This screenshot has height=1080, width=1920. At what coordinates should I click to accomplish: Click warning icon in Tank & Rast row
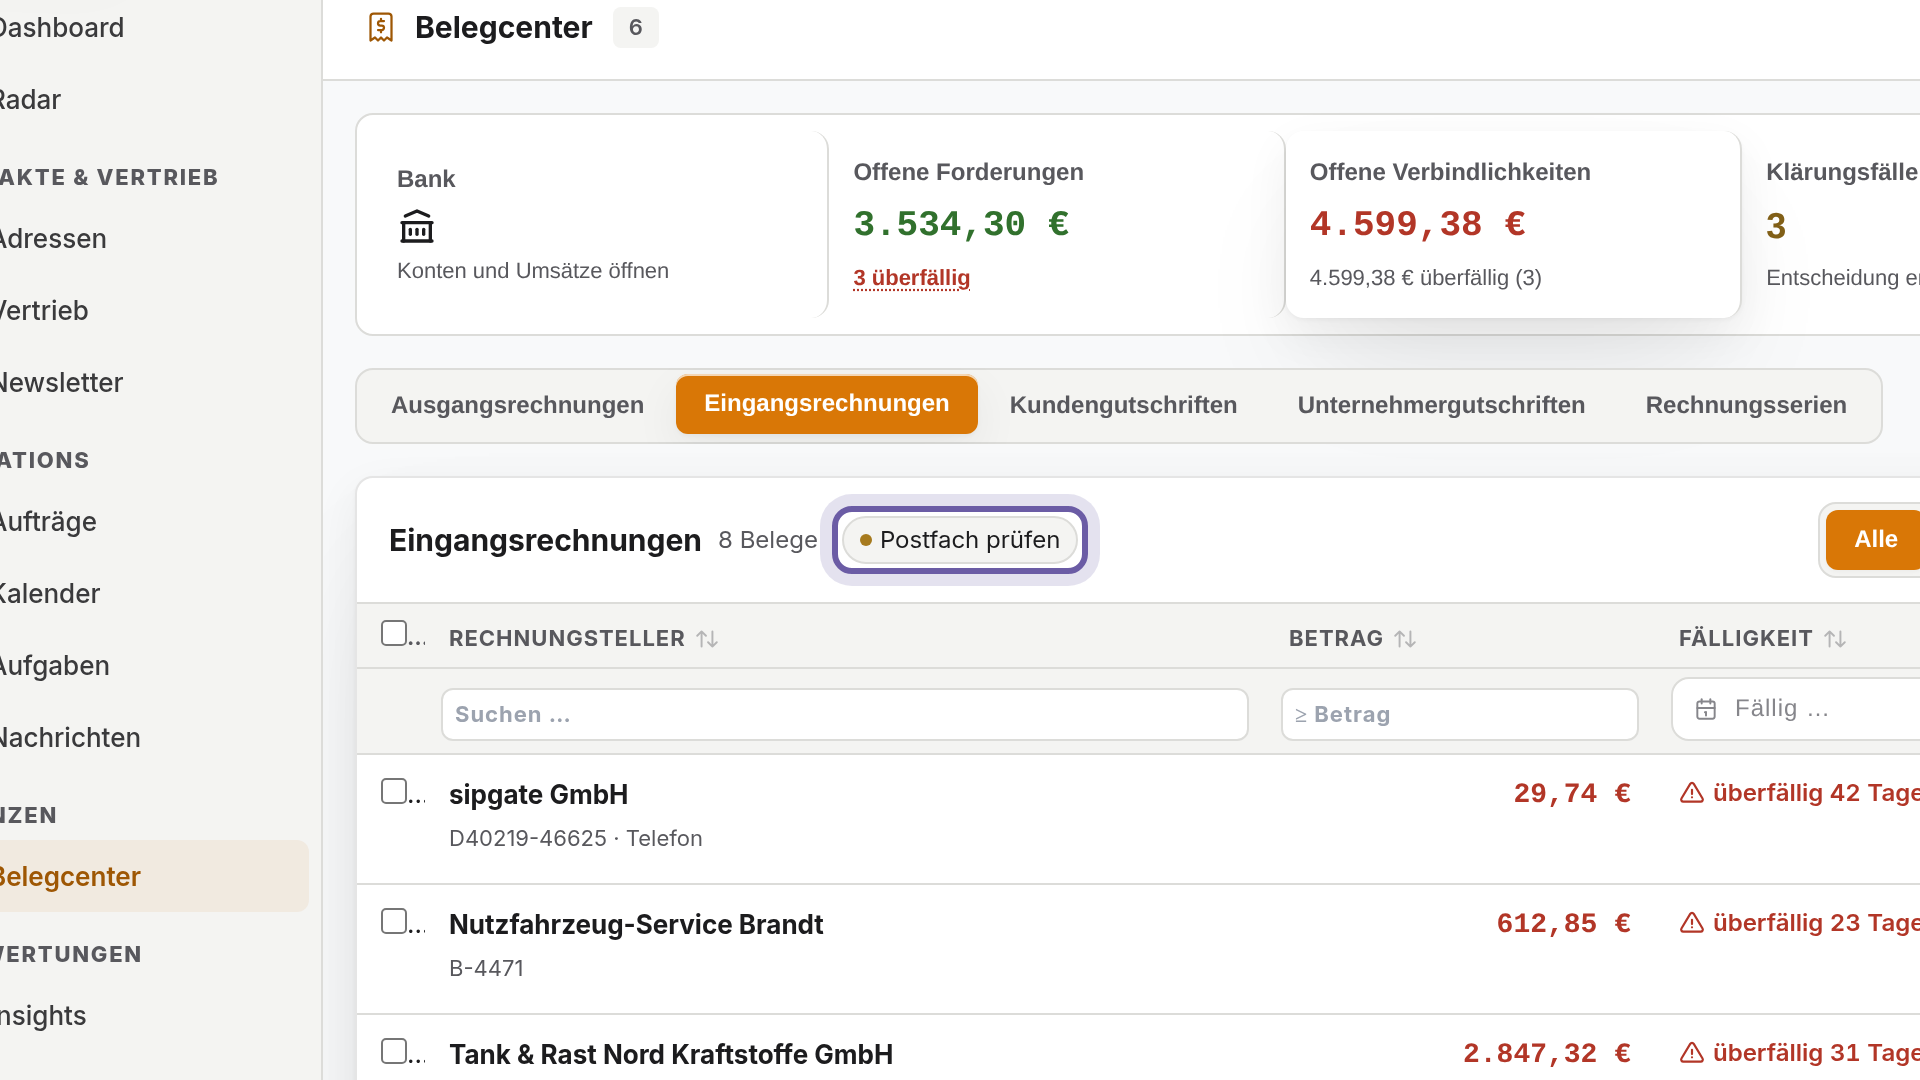pyautogui.click(x=1692, y=1053)
